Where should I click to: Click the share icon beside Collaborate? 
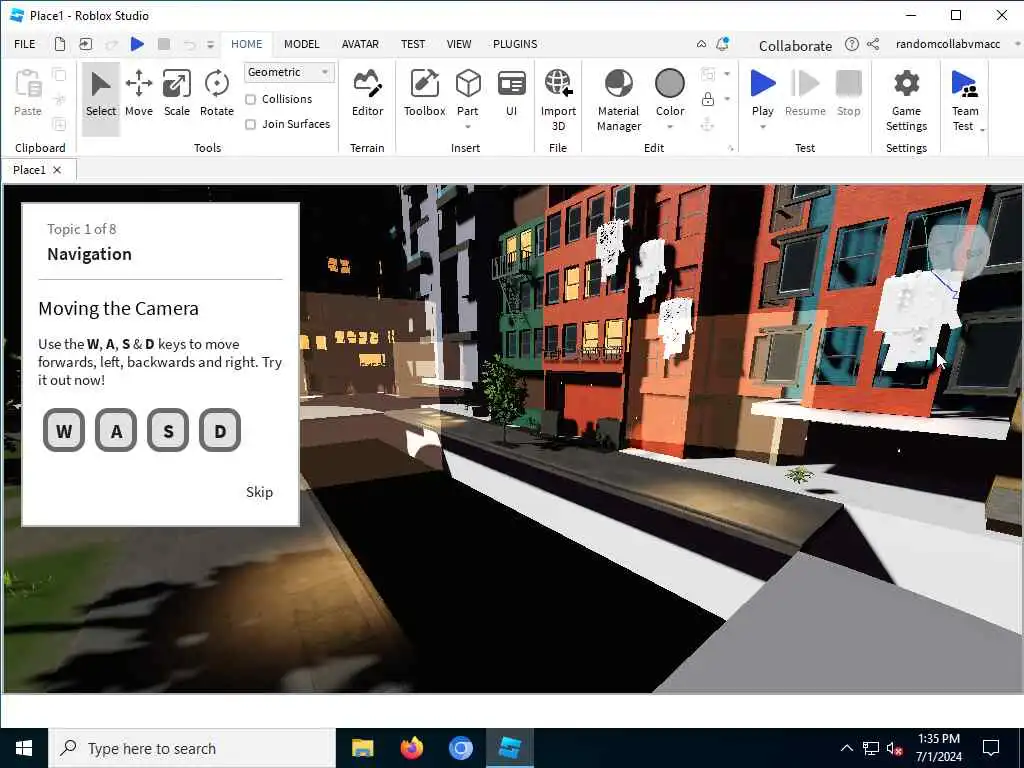pyautogui.click(x=873, y=44)
